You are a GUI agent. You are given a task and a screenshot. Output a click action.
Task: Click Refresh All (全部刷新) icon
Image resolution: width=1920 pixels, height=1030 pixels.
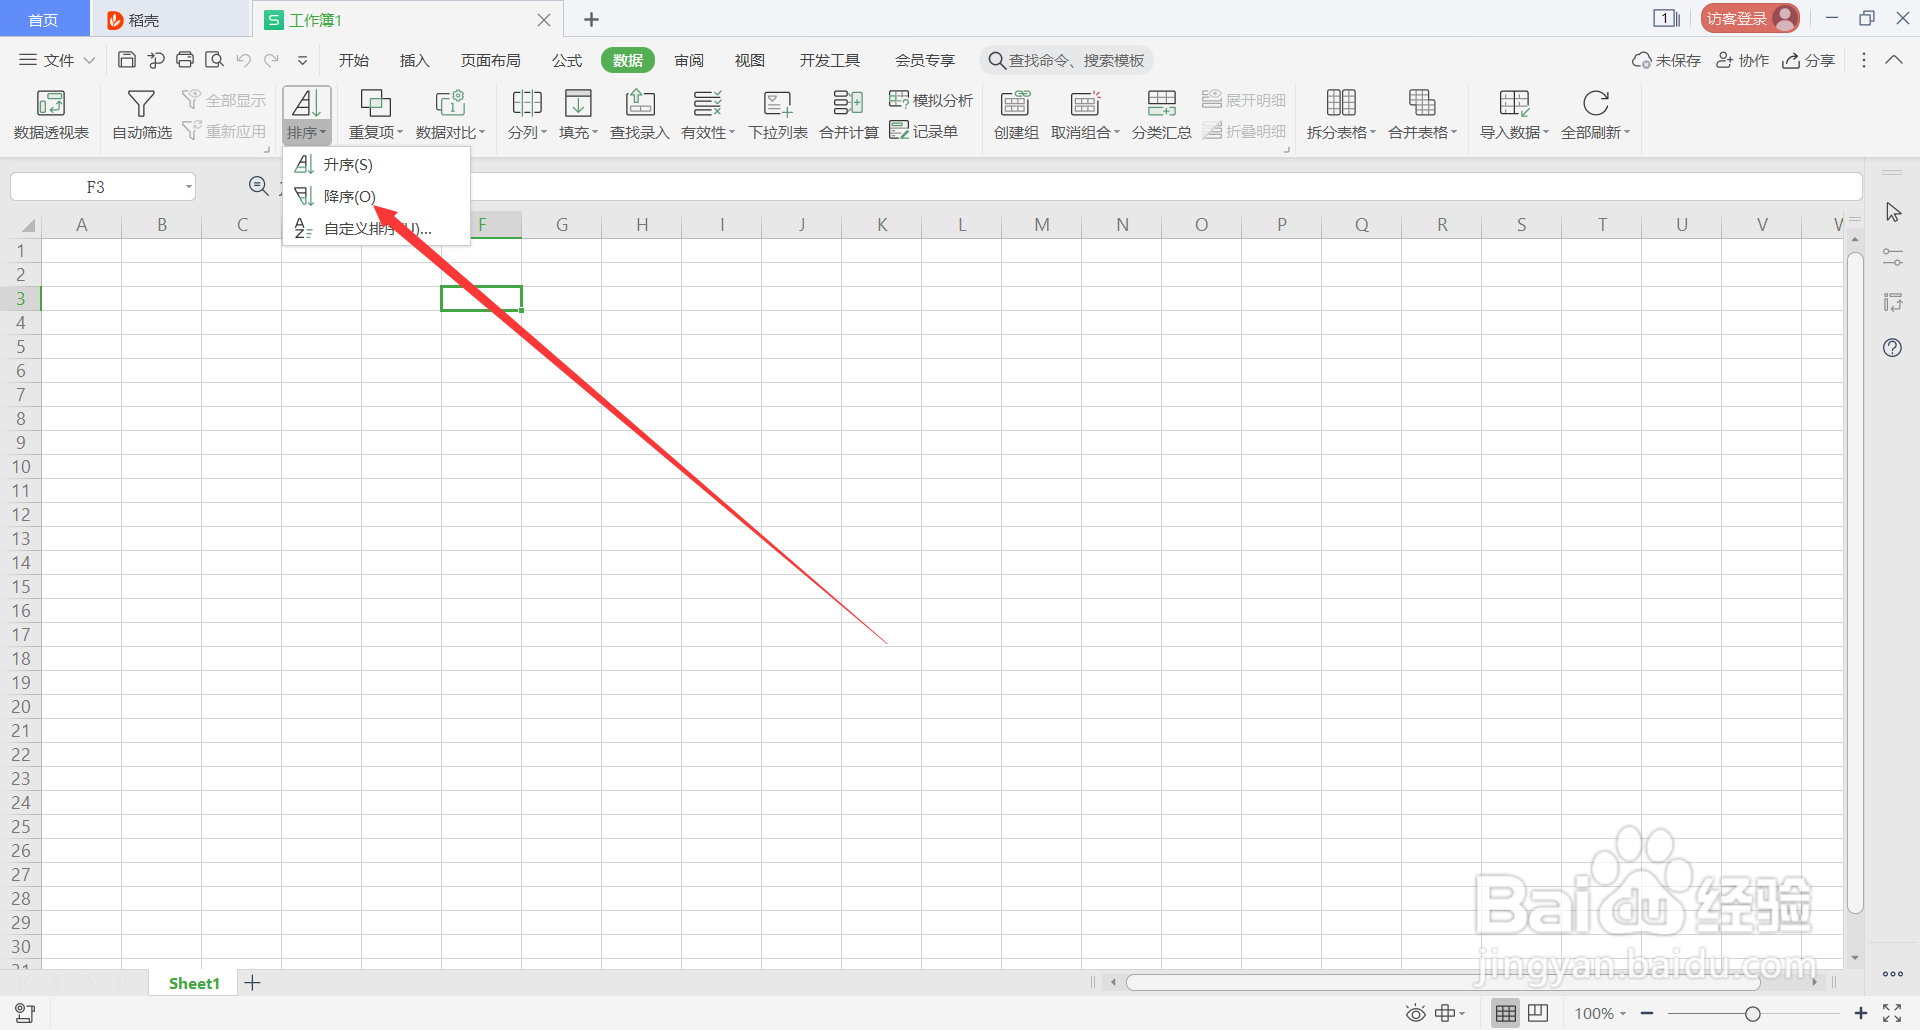coord(1596,103)
